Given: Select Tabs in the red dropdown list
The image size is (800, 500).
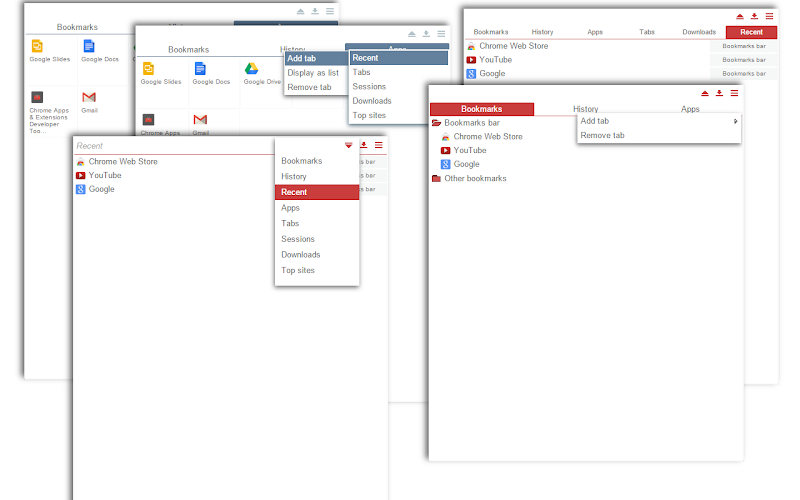Looking at the screenshot, I should coord(317,223).
